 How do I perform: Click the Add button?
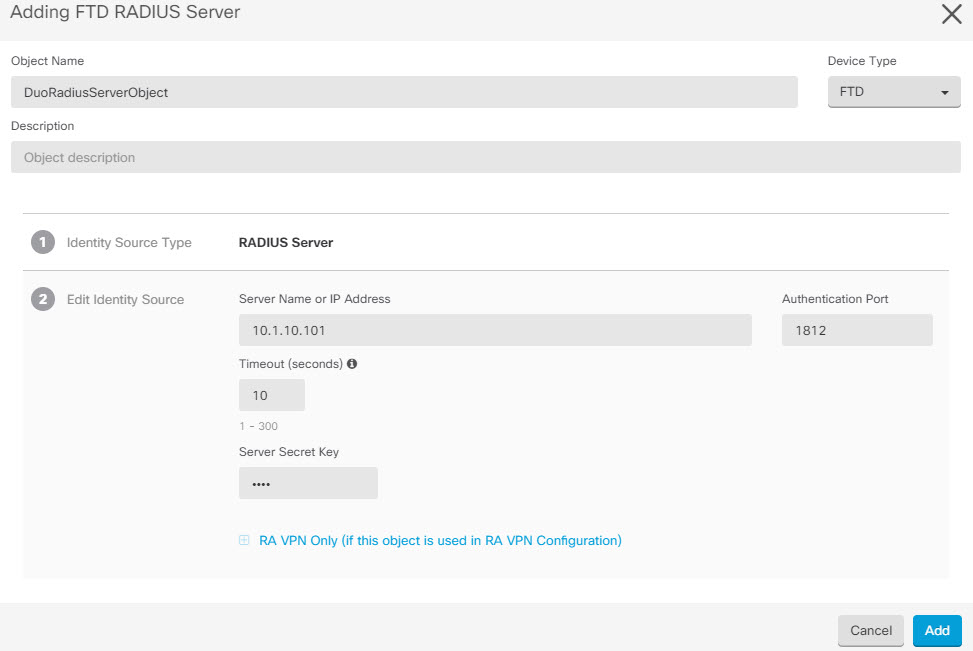point(936,631)
